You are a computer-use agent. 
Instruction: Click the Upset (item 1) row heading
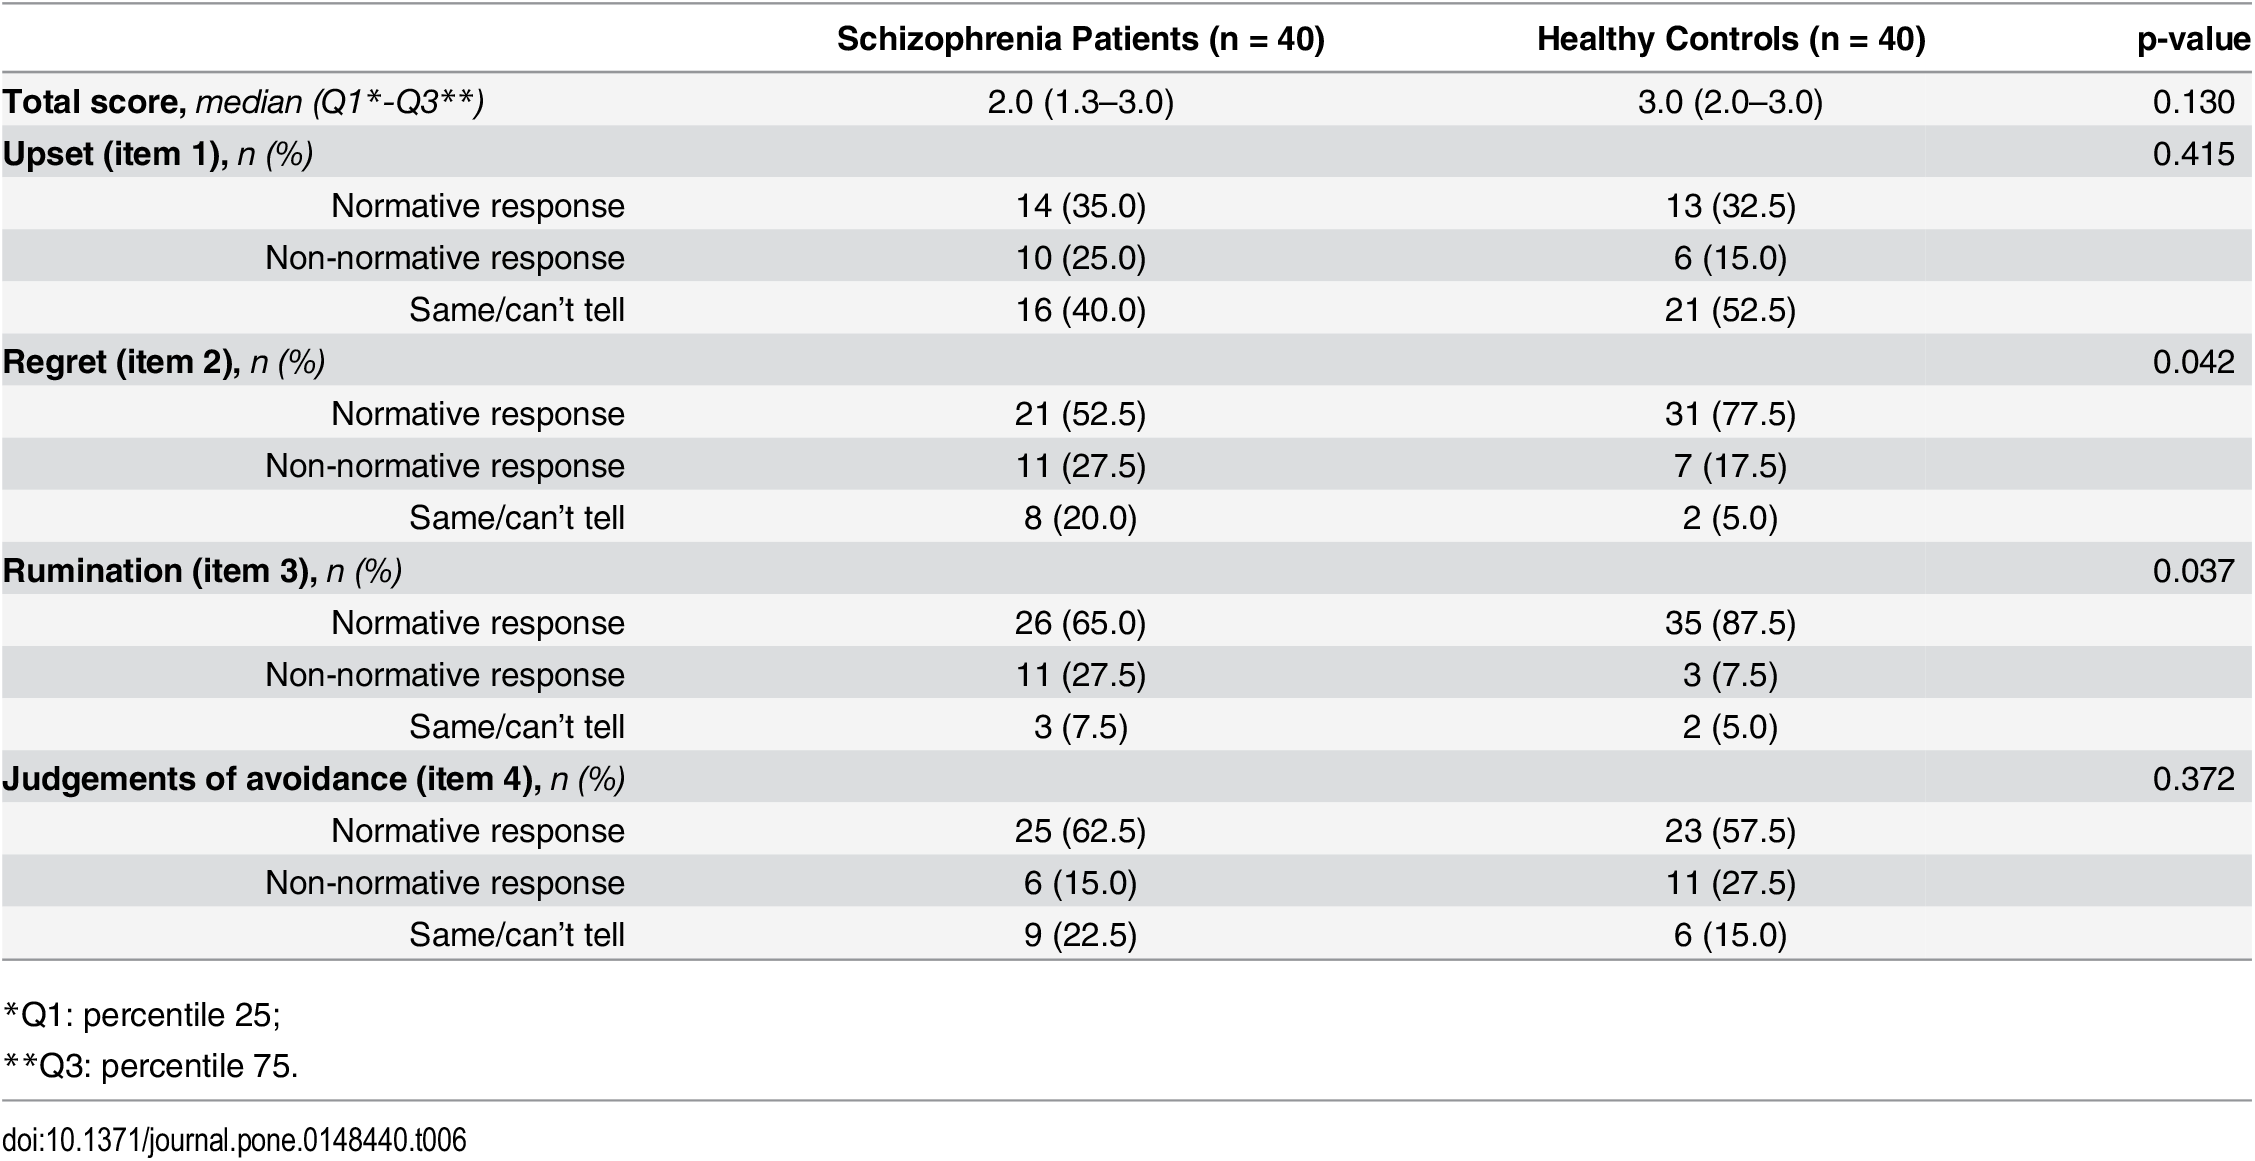(x=157, y=154)
